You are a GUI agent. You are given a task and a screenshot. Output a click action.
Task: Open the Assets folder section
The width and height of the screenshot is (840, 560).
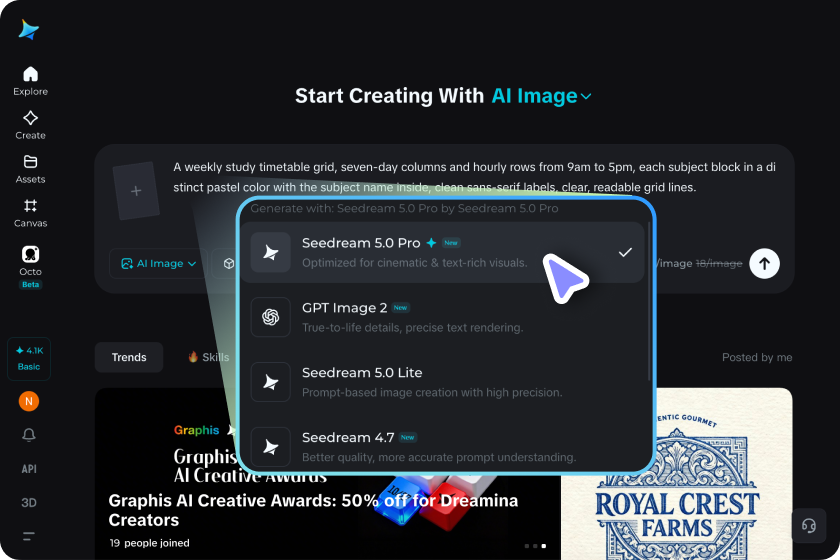[x=31, y=169]
